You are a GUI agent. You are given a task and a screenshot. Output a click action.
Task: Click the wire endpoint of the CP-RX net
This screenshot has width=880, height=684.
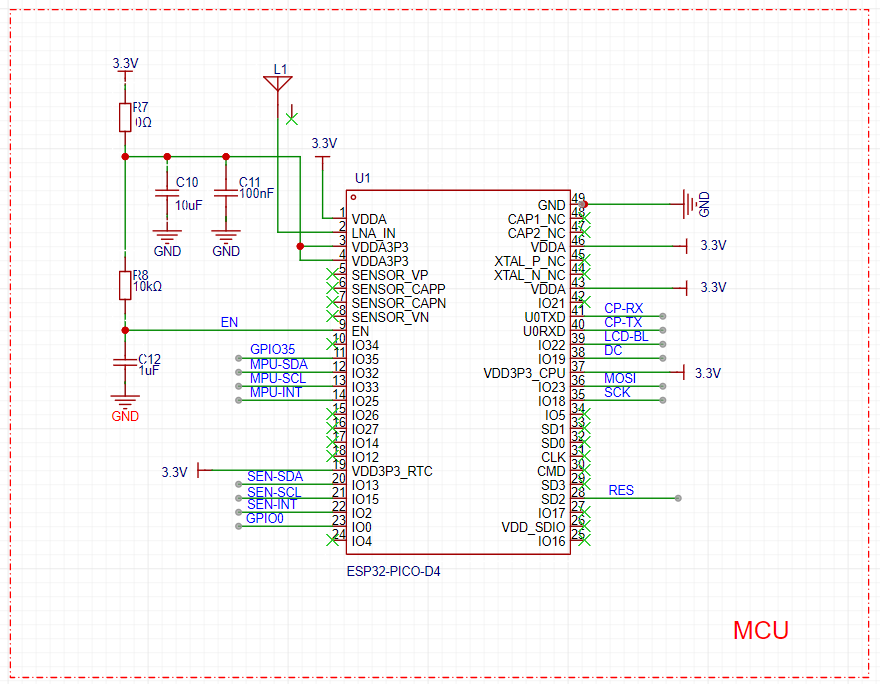tap(663, 316)
